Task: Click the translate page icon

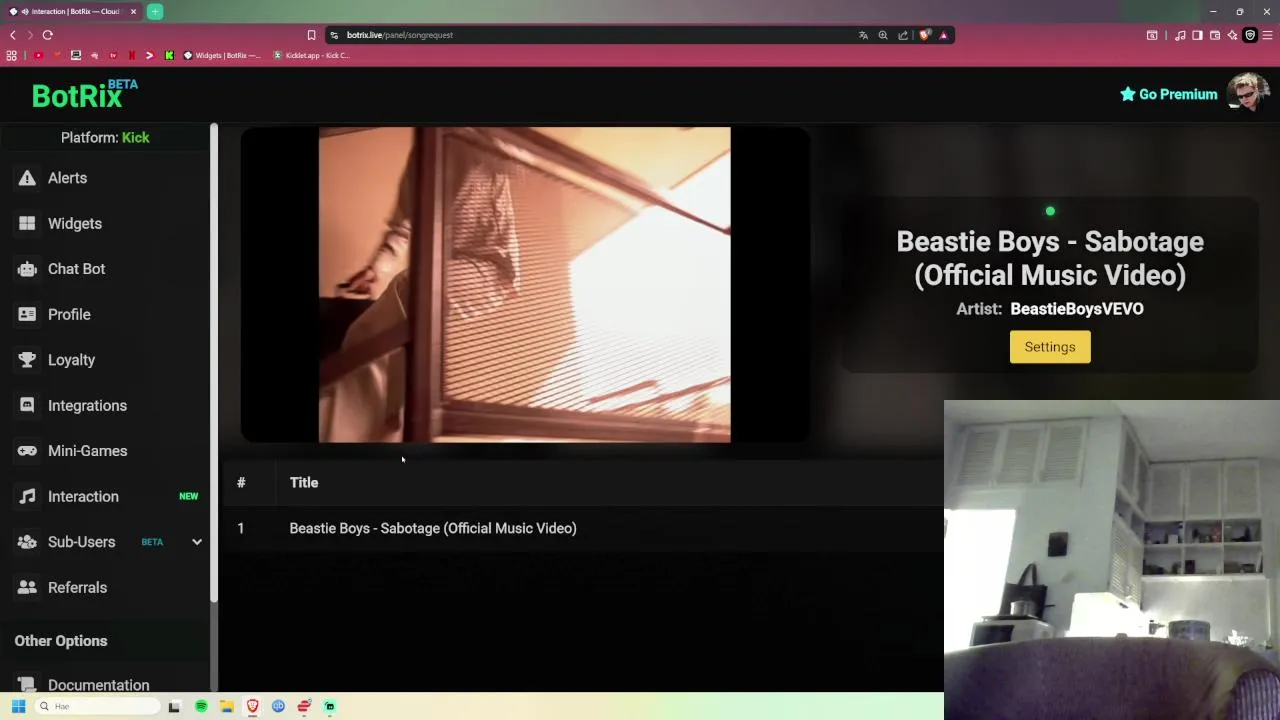Action: coord(863,35)
